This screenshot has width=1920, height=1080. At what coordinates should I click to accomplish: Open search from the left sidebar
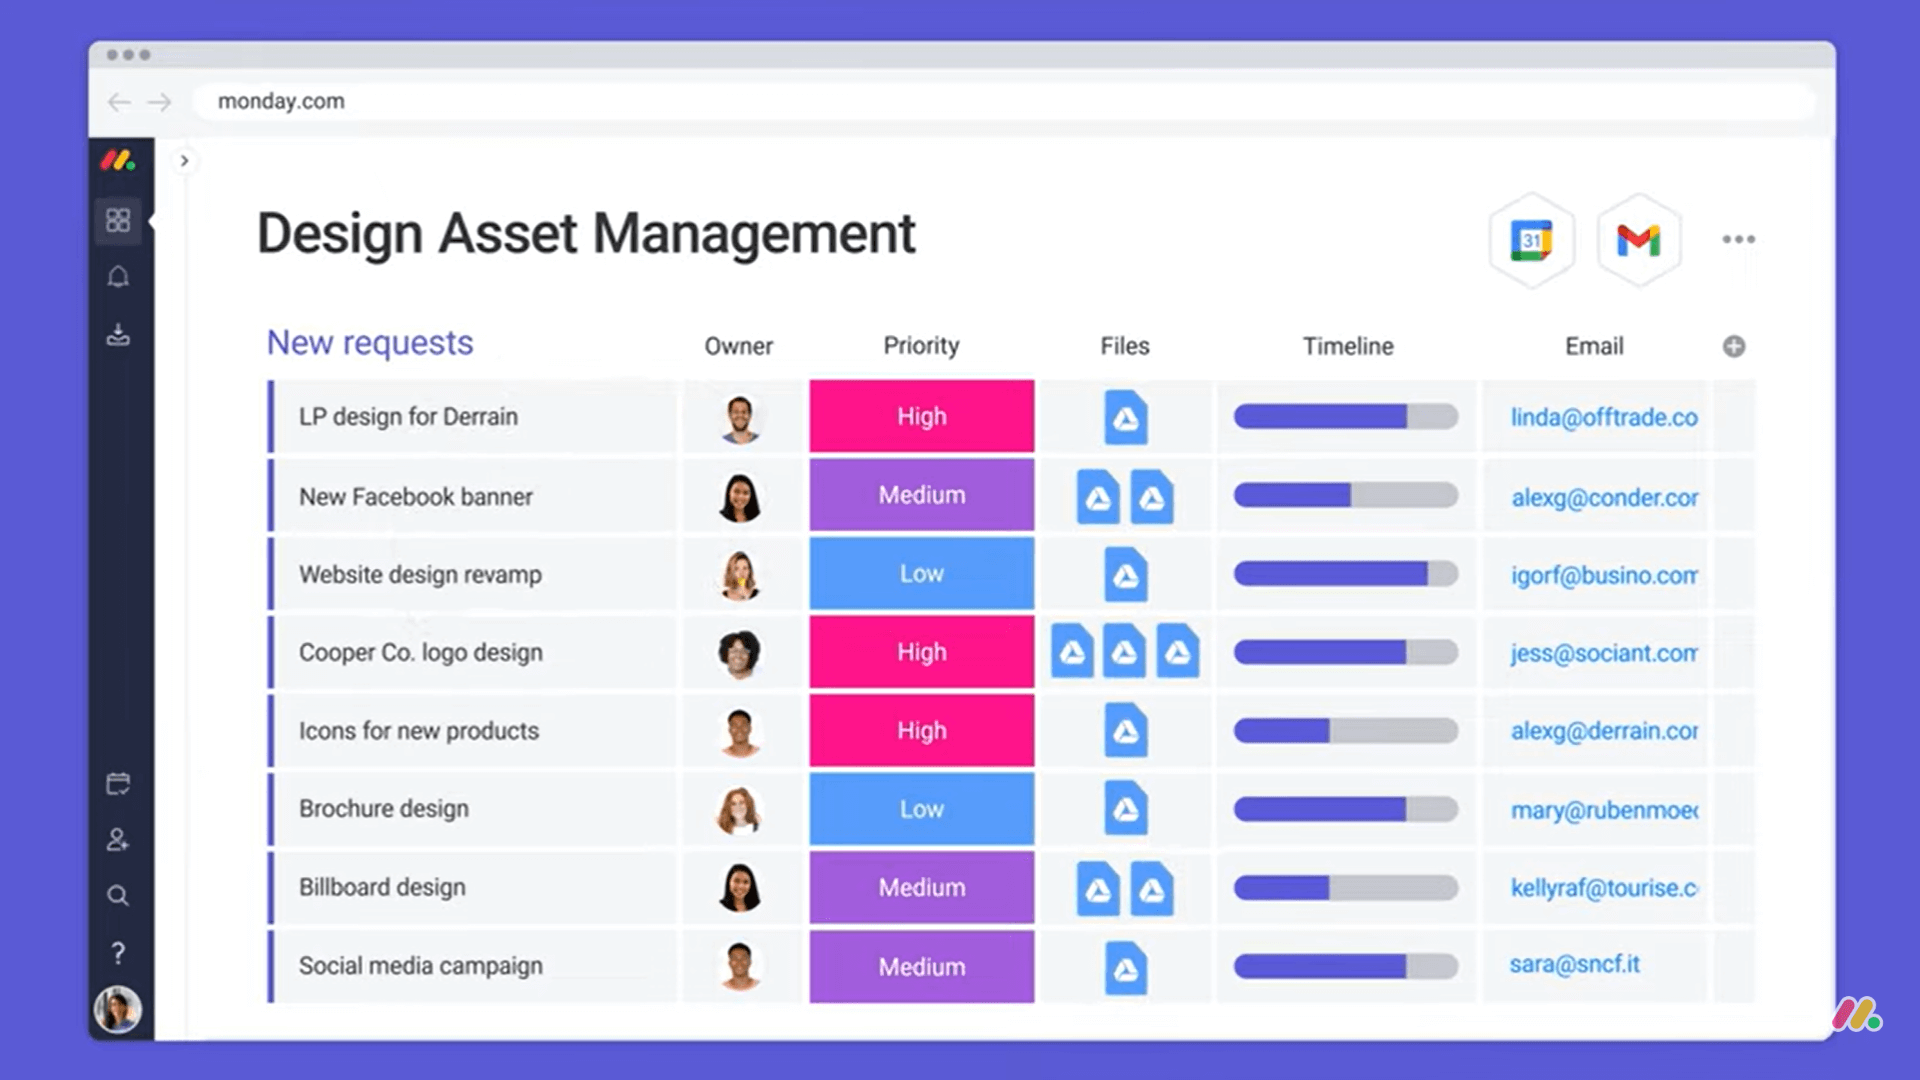coord(118,896)
